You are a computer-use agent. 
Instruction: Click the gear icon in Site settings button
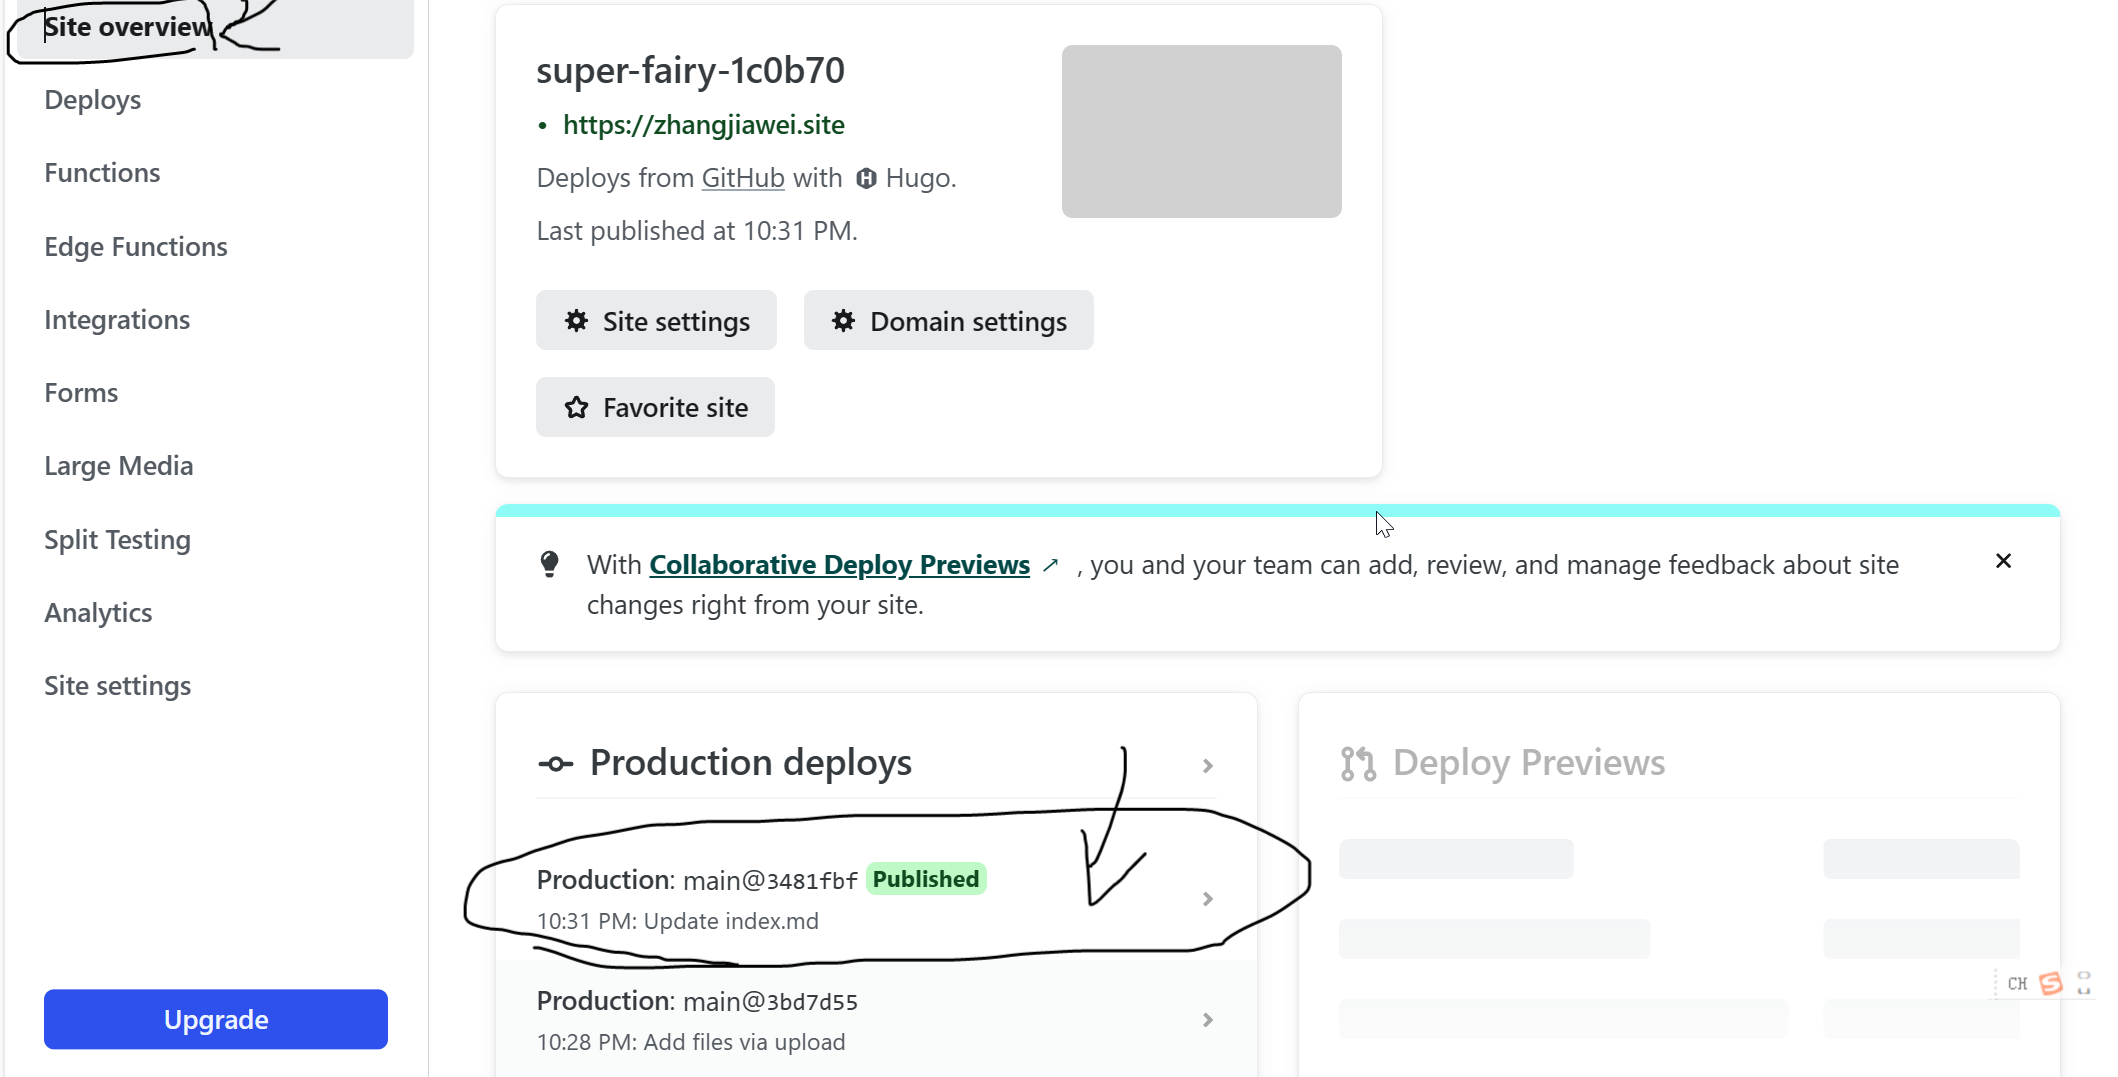pos(576,321)
